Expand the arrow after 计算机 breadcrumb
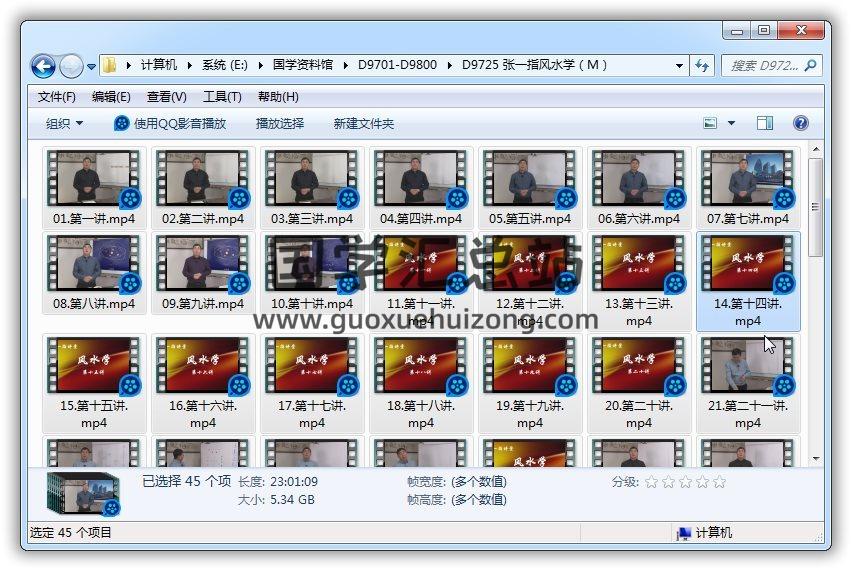The image size is (852, 571). (x=190, y=65)
